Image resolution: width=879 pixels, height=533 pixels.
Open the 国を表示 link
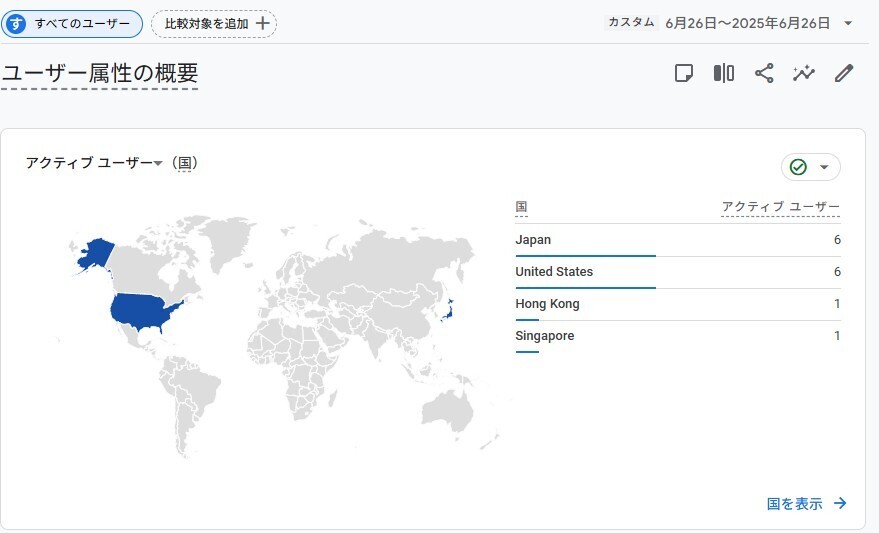[x=795, y=504]
